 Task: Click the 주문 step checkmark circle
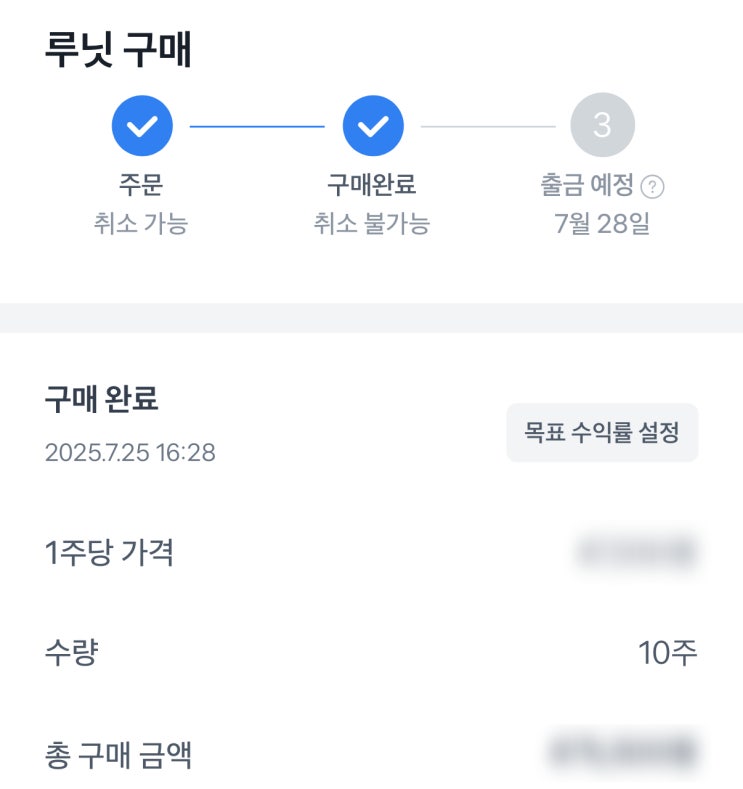[142, 126]
